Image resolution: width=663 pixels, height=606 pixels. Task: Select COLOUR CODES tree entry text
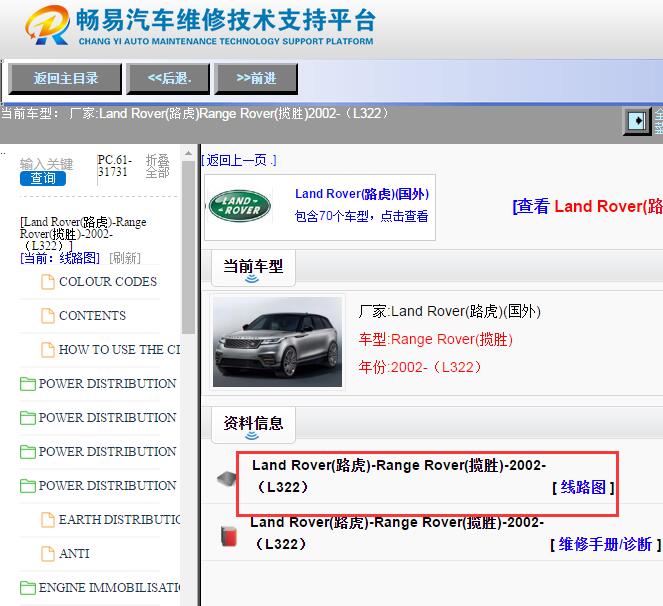pyautogui.click(x=108, y=282)
